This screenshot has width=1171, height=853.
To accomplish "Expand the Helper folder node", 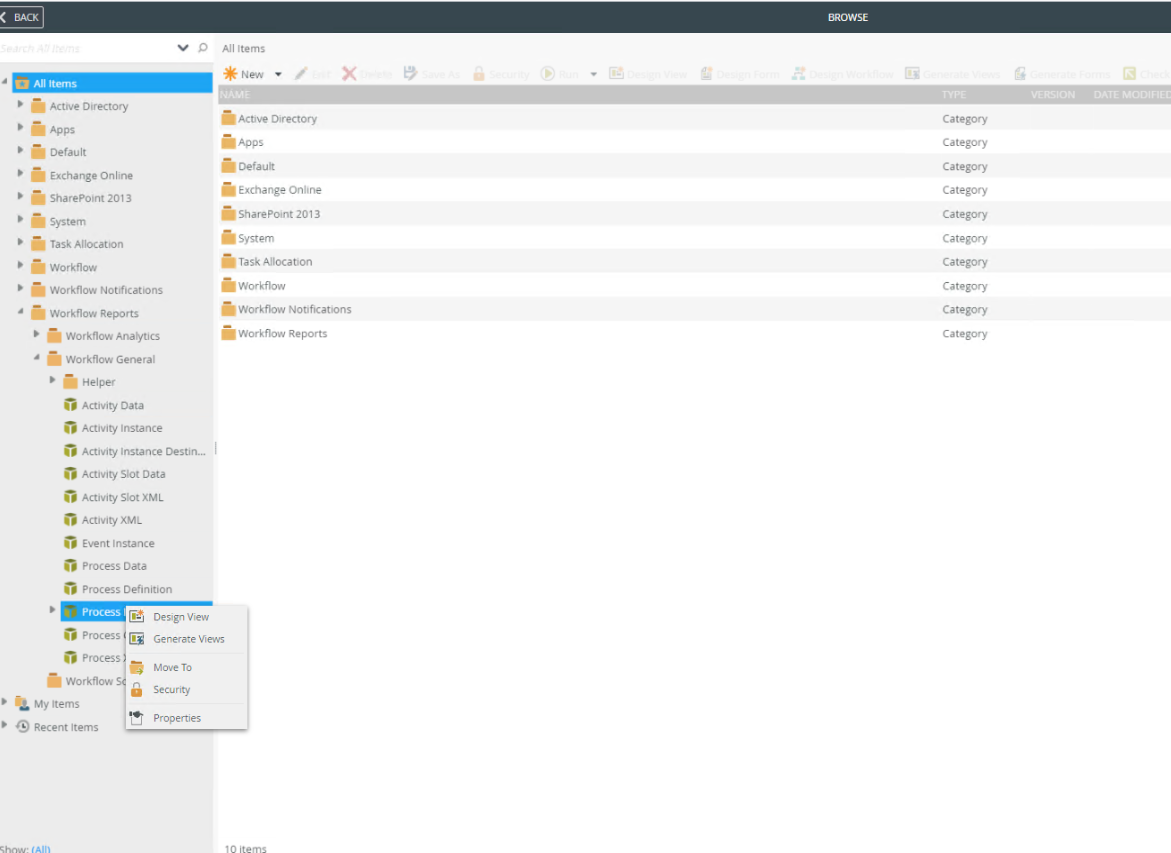I will (52, 380).
